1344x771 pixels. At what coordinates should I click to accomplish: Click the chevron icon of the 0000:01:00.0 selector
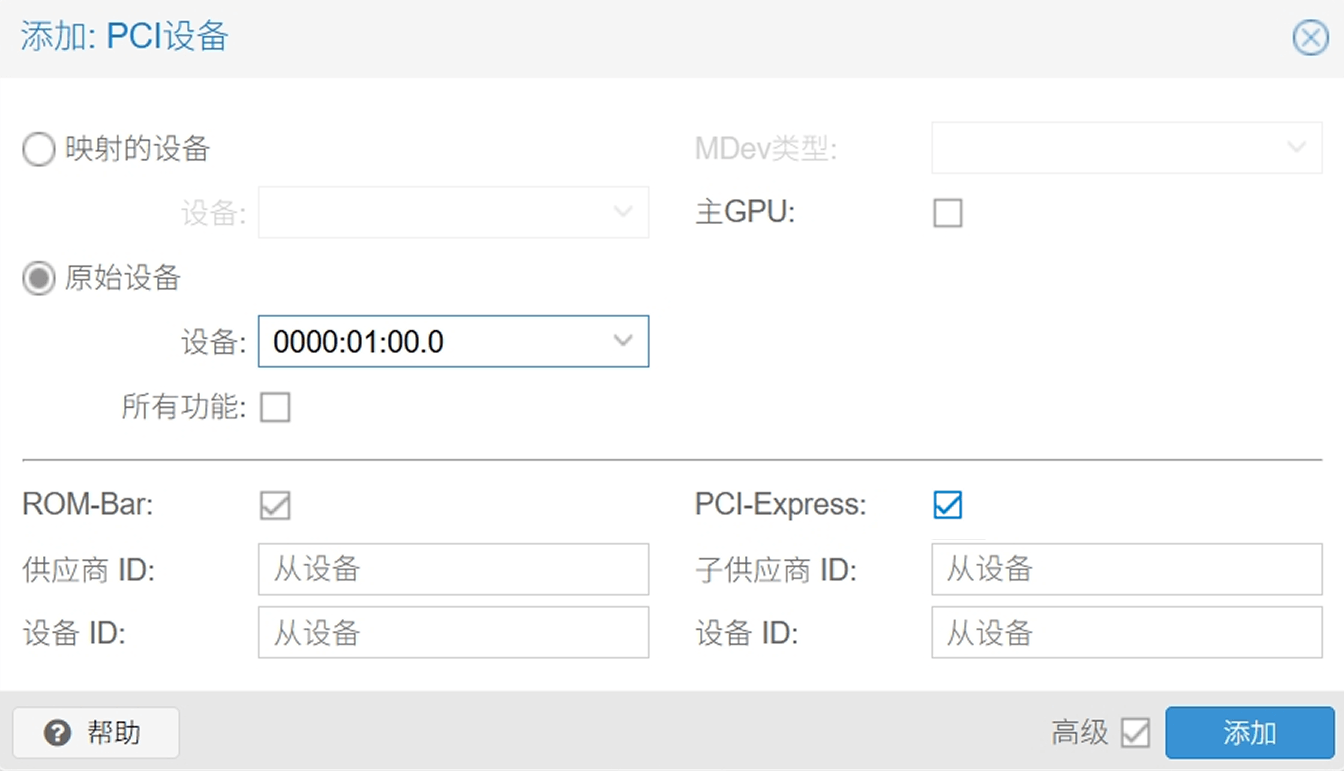623,341
